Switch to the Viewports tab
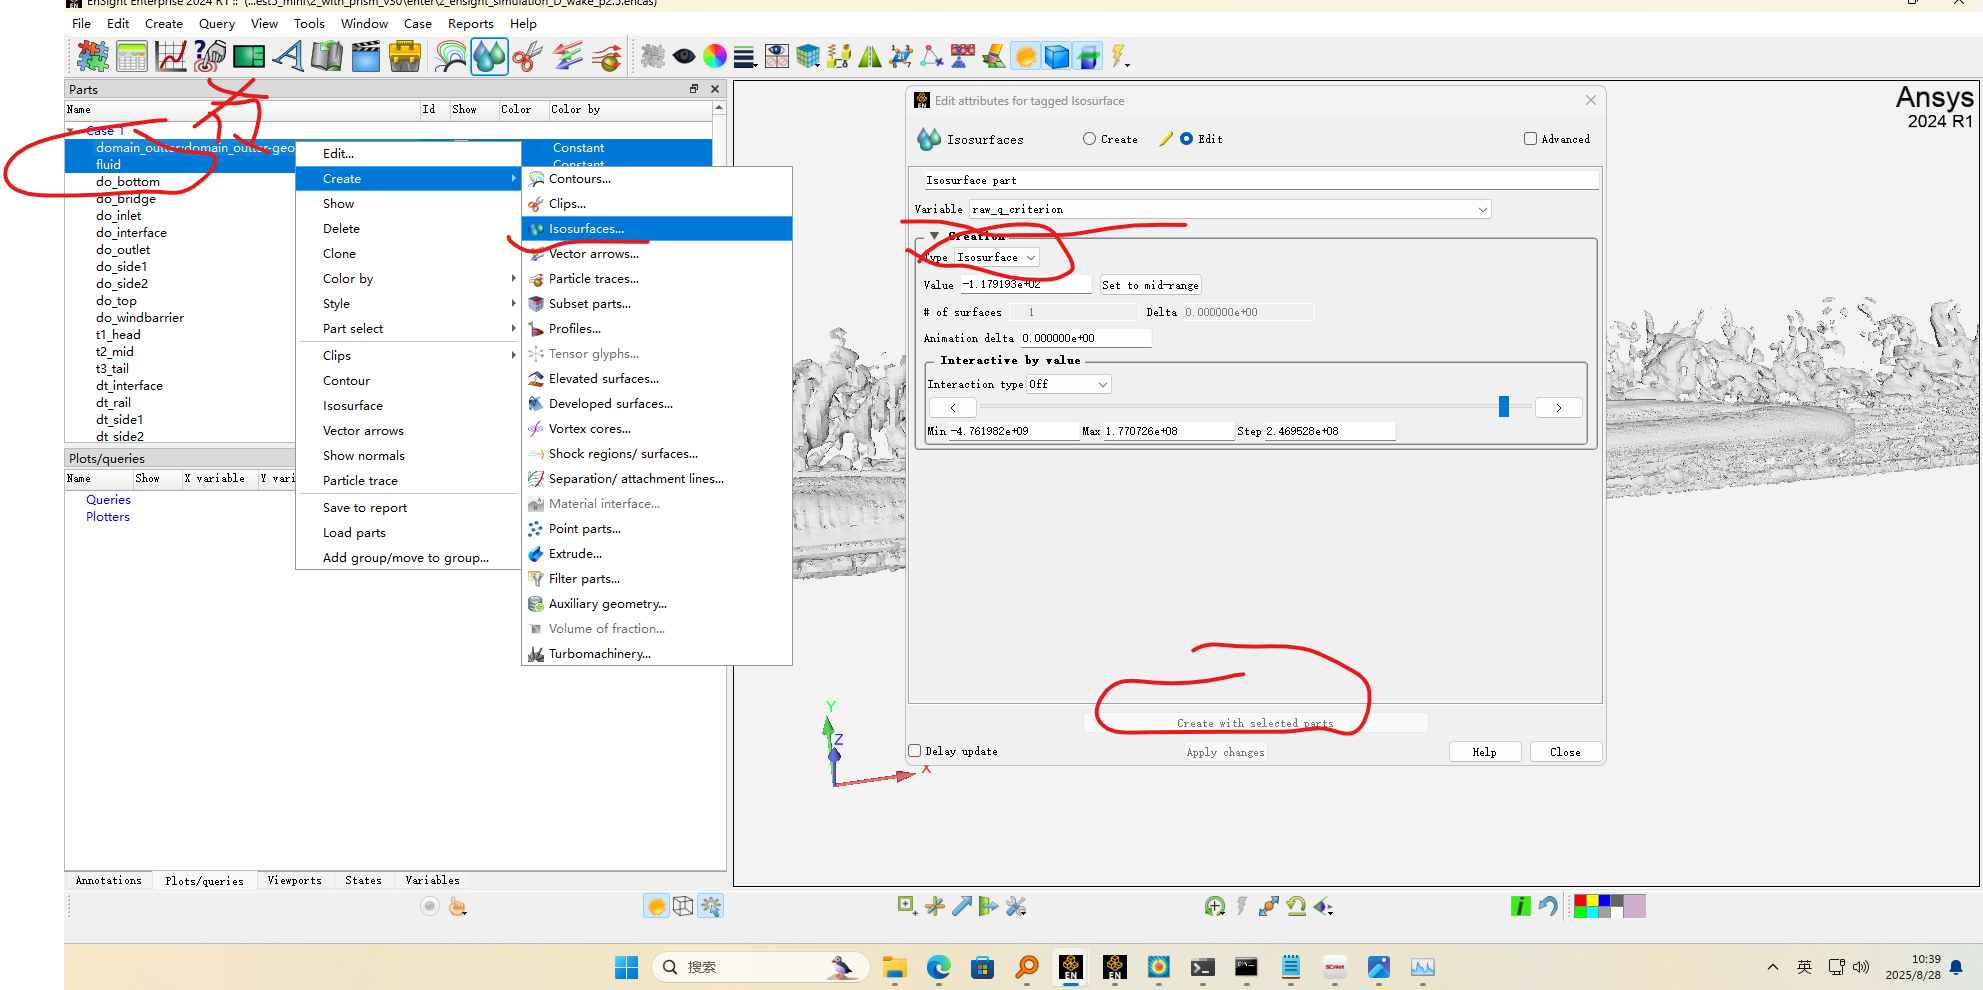The image size is (1983, 990). [x=294, y=880]
